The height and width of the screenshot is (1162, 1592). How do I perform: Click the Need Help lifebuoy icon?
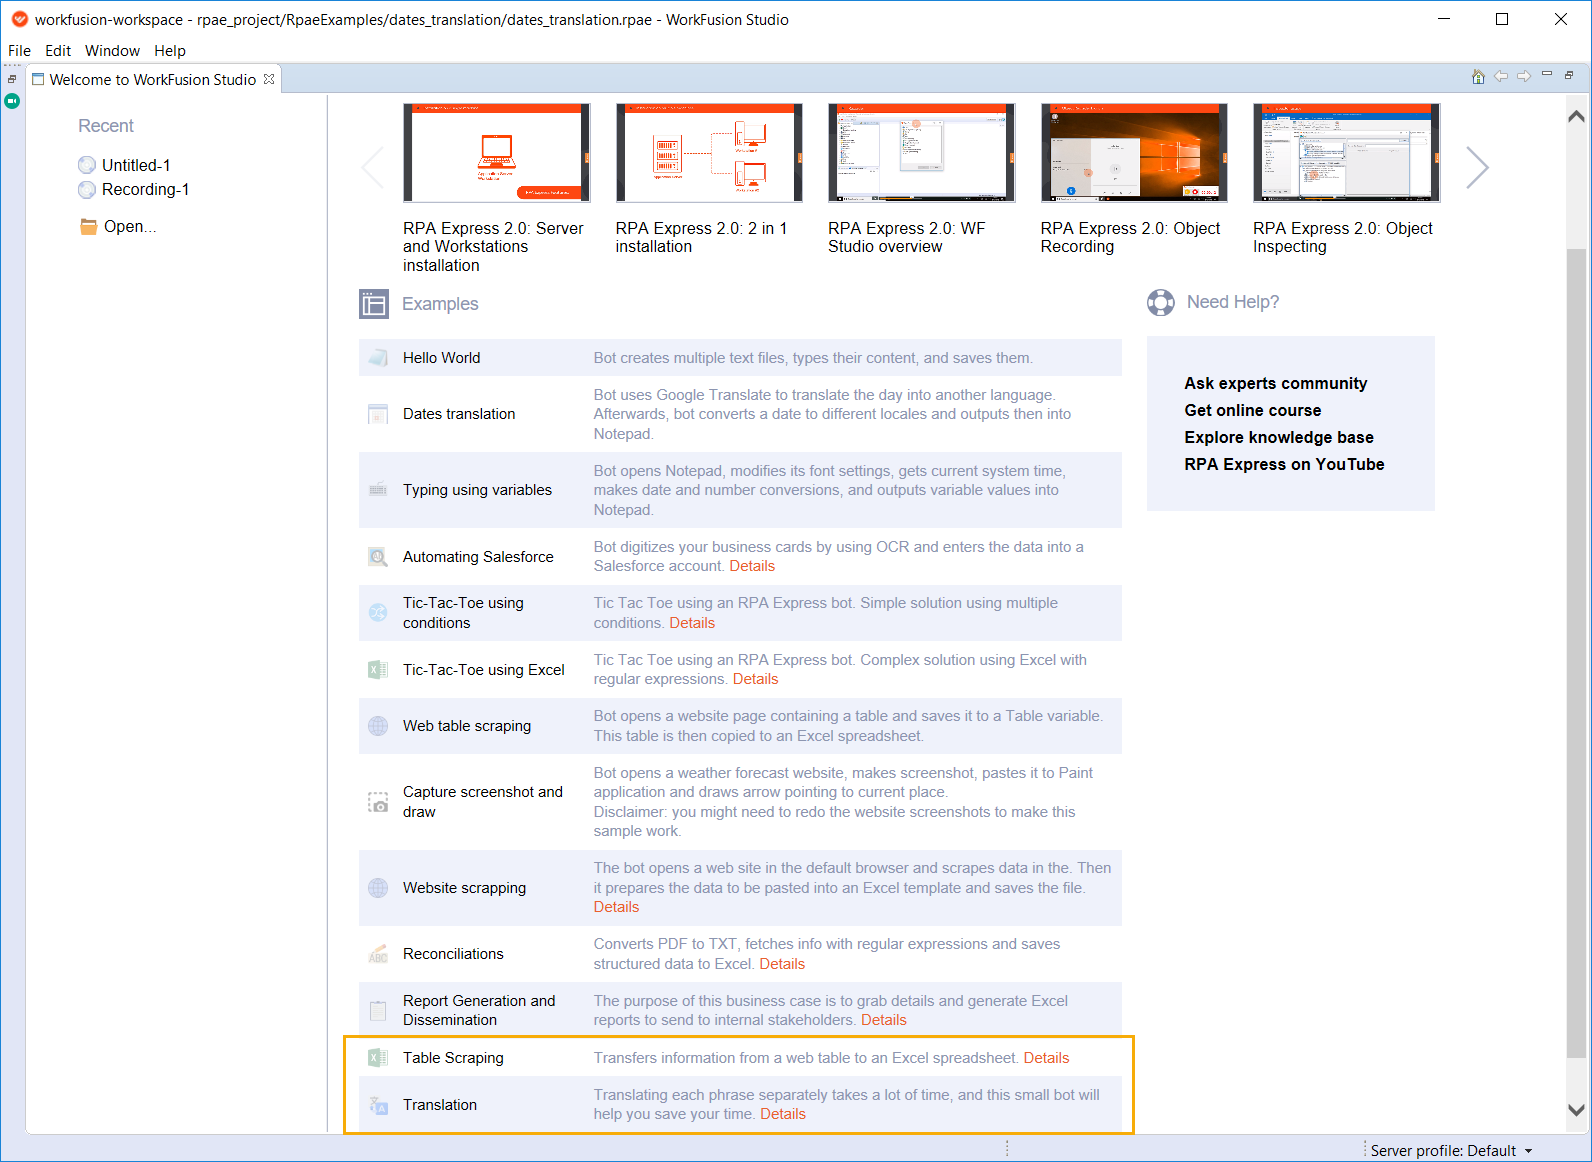[x=1161, y=302]
